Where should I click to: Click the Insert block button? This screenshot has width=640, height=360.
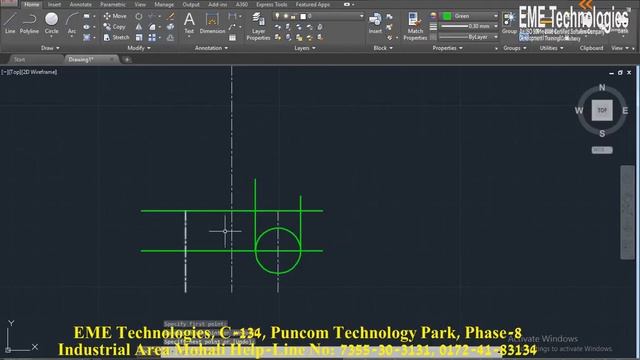click(375, 23)
